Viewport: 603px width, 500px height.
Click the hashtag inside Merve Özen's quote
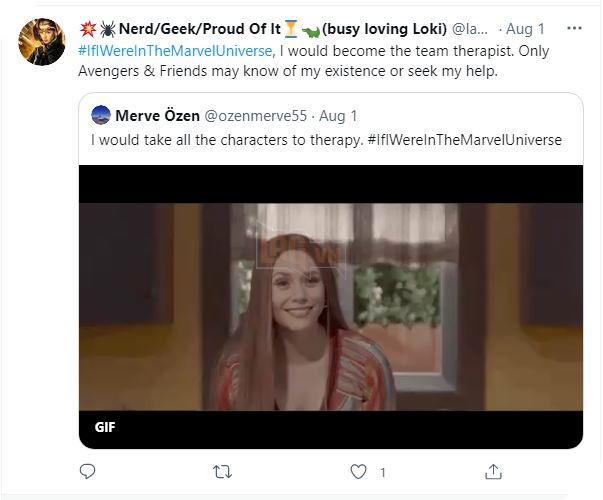click(x=466, y=140)
